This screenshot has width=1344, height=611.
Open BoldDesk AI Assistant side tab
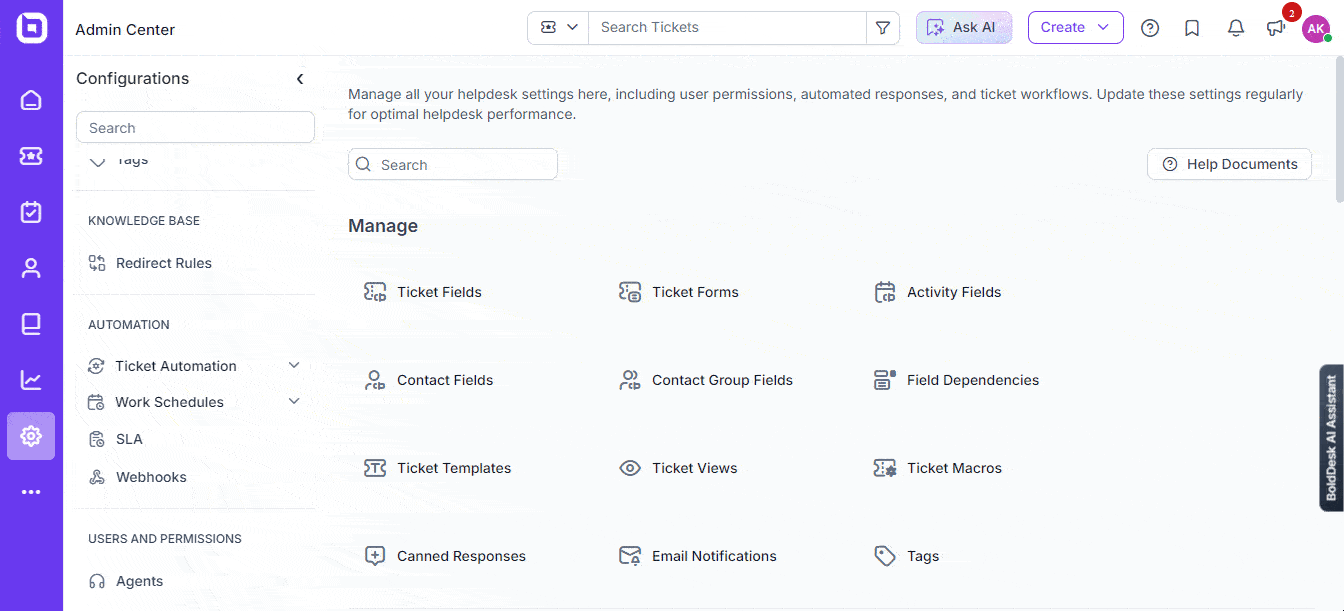[1331, 437]
